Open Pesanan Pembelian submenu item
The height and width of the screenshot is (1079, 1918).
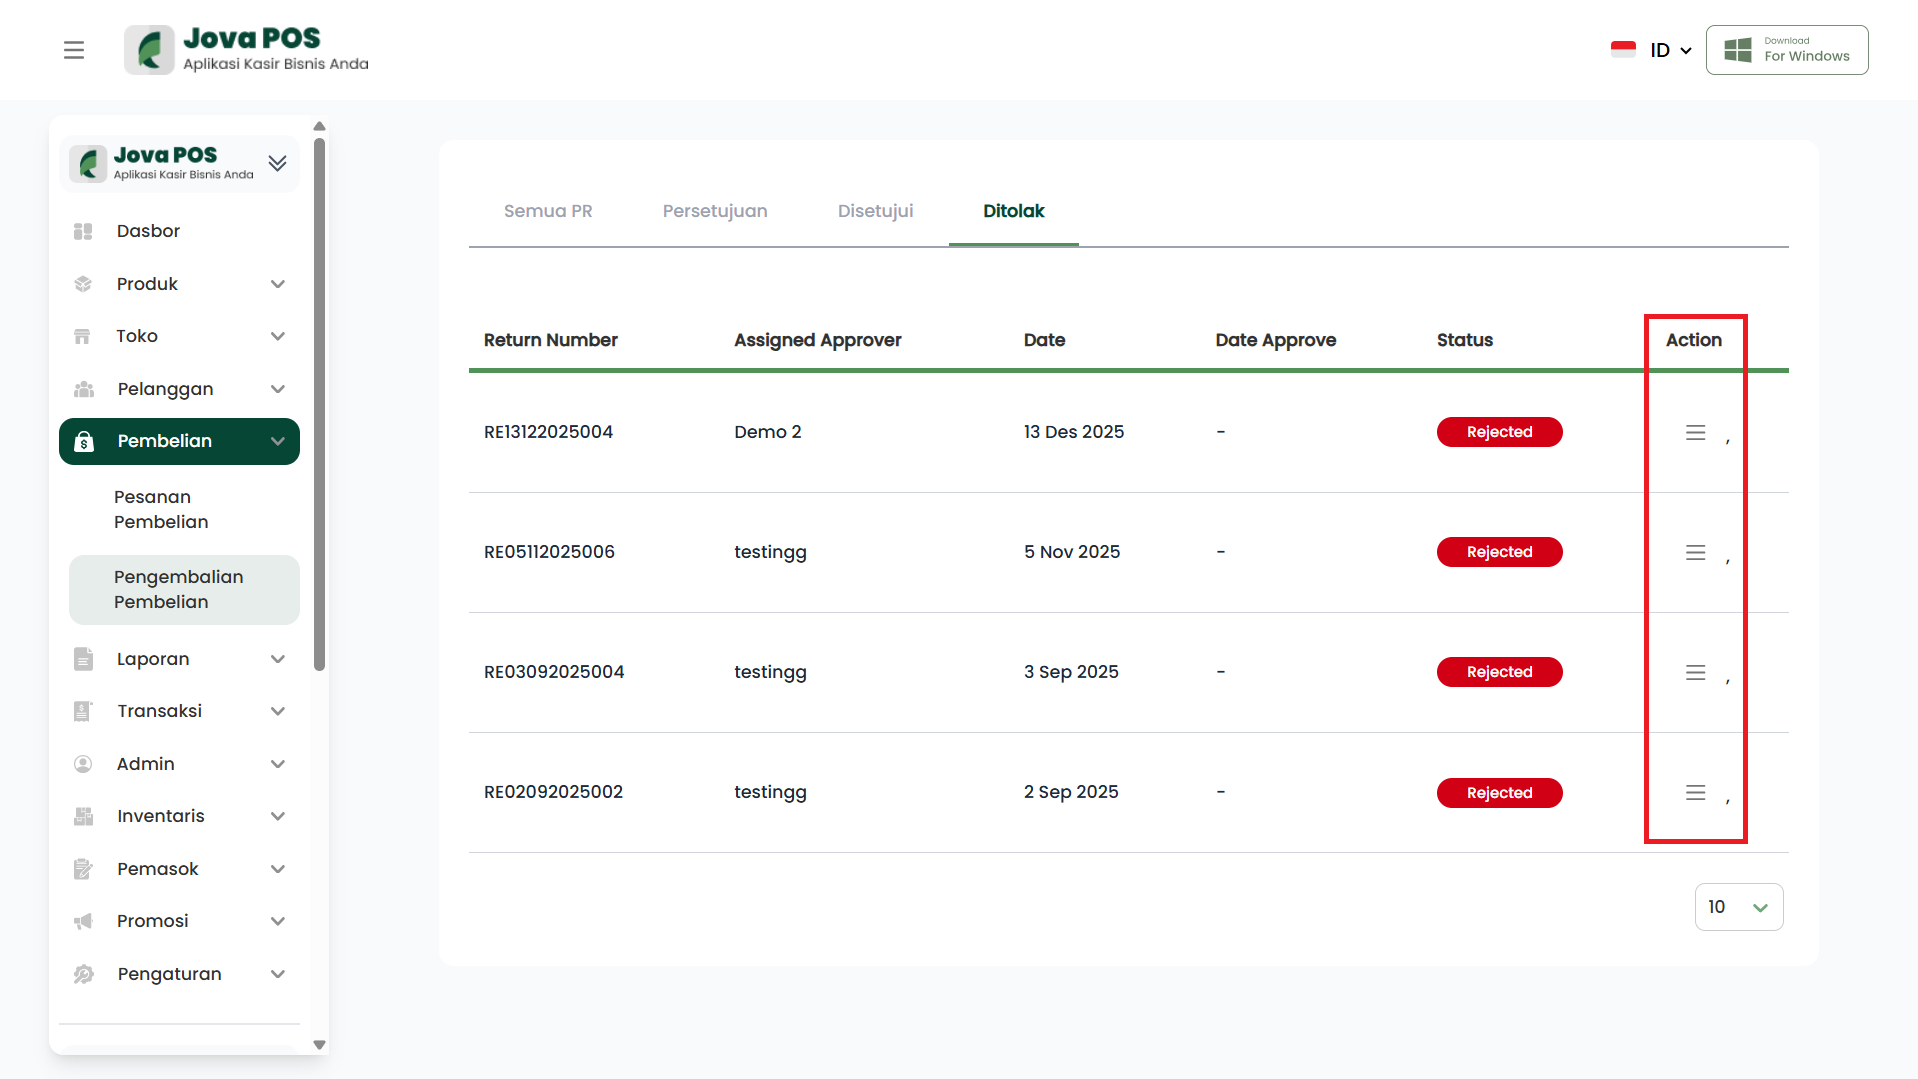coord(161,509)
